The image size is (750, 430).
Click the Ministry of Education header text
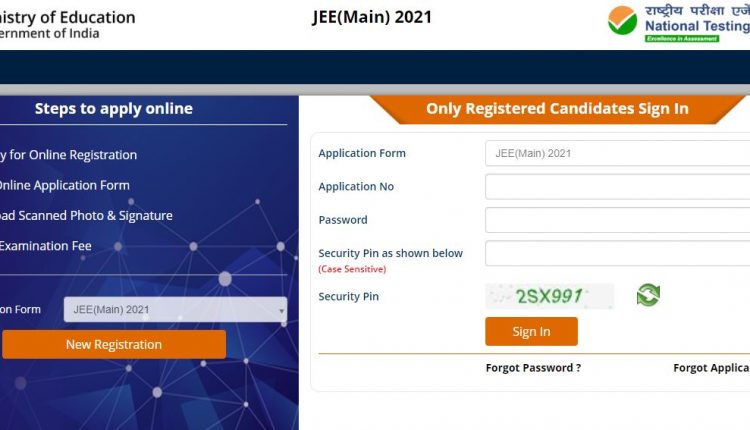67,18
